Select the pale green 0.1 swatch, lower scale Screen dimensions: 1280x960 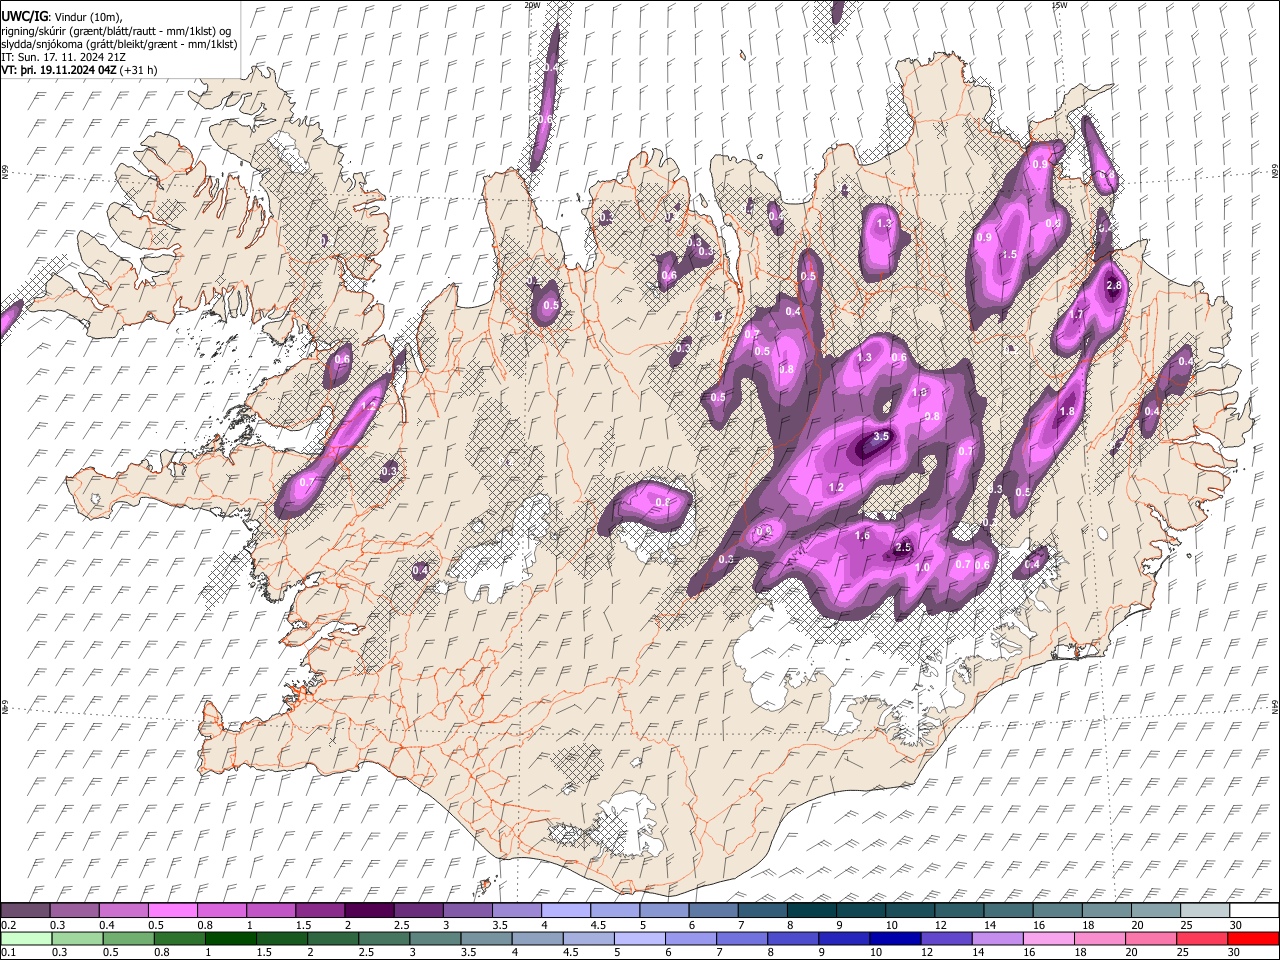click(25, 939)
